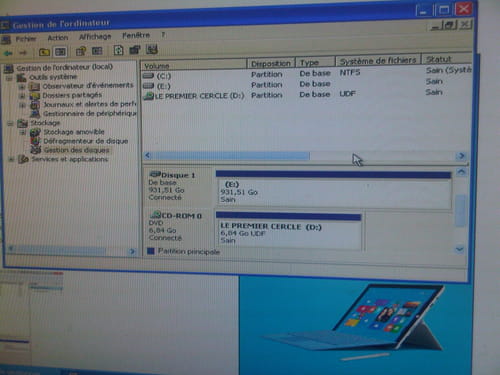Toggle the console tree view toolbar icon
500x375 pixels.
click(x=60, y=52)
